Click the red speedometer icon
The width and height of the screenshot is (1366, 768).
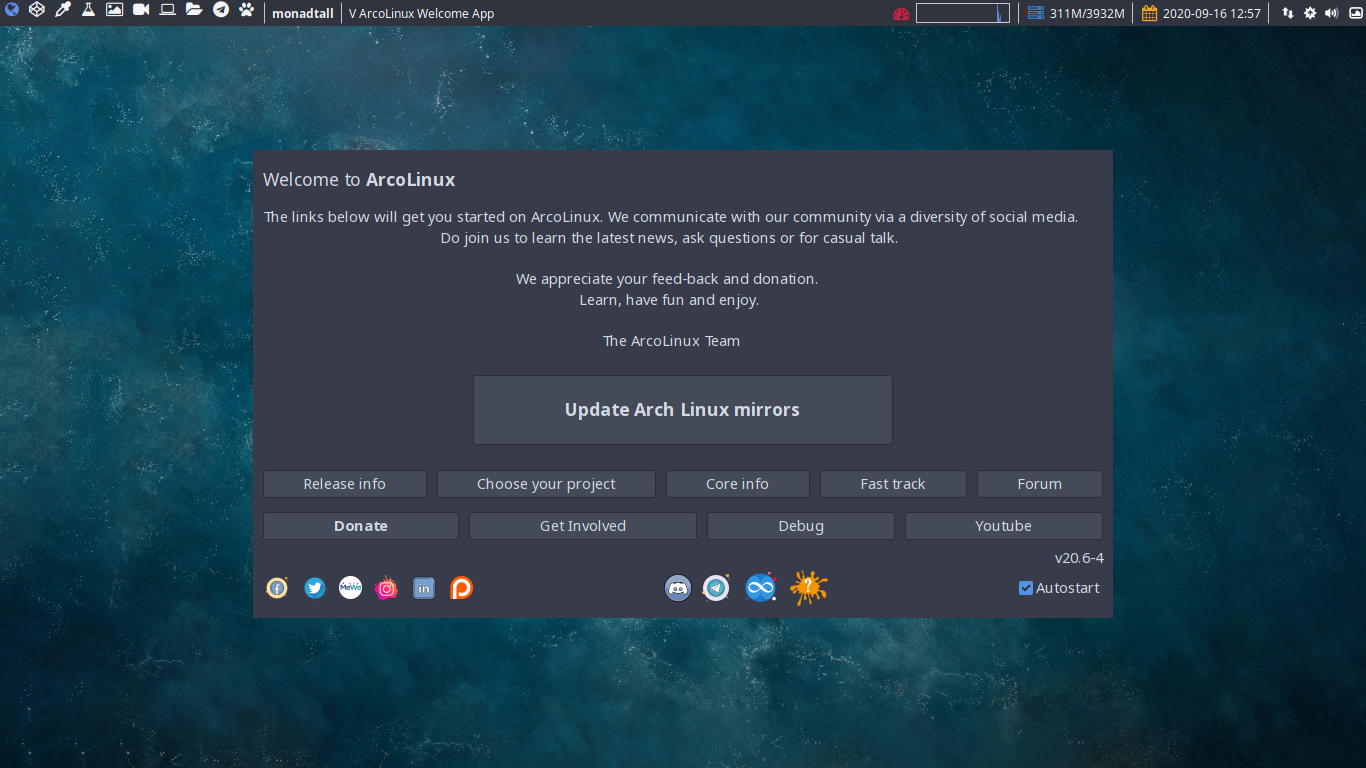(901, 14)
